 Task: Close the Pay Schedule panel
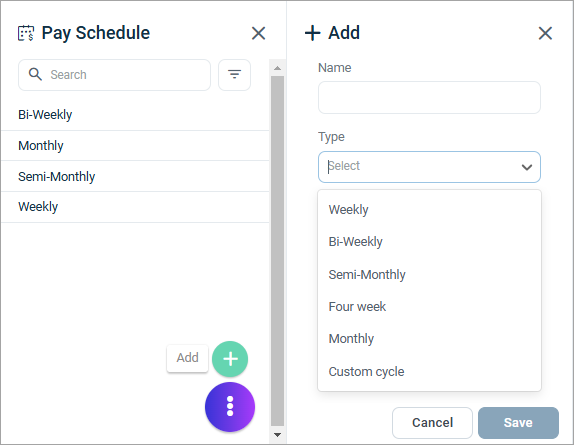258,33
